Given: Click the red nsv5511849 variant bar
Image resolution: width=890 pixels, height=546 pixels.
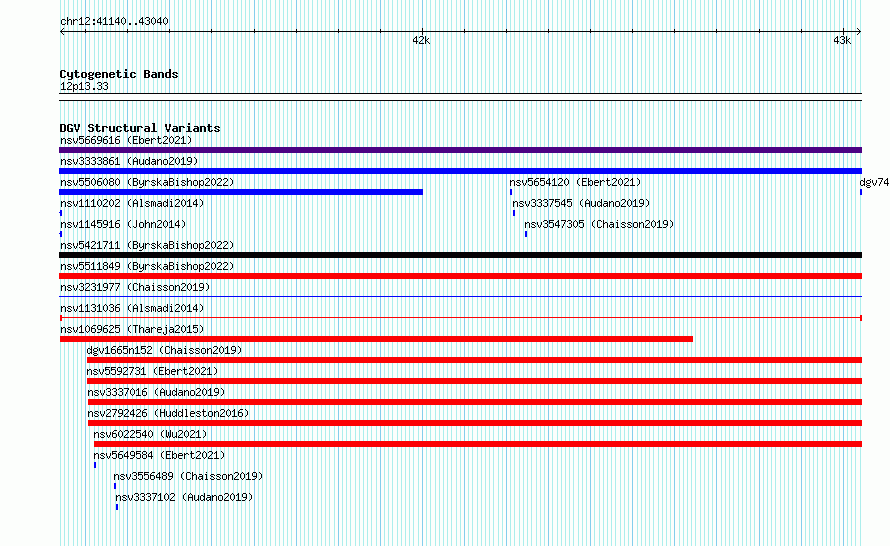Looking at the screenshot, I should (x=460, y=276).
